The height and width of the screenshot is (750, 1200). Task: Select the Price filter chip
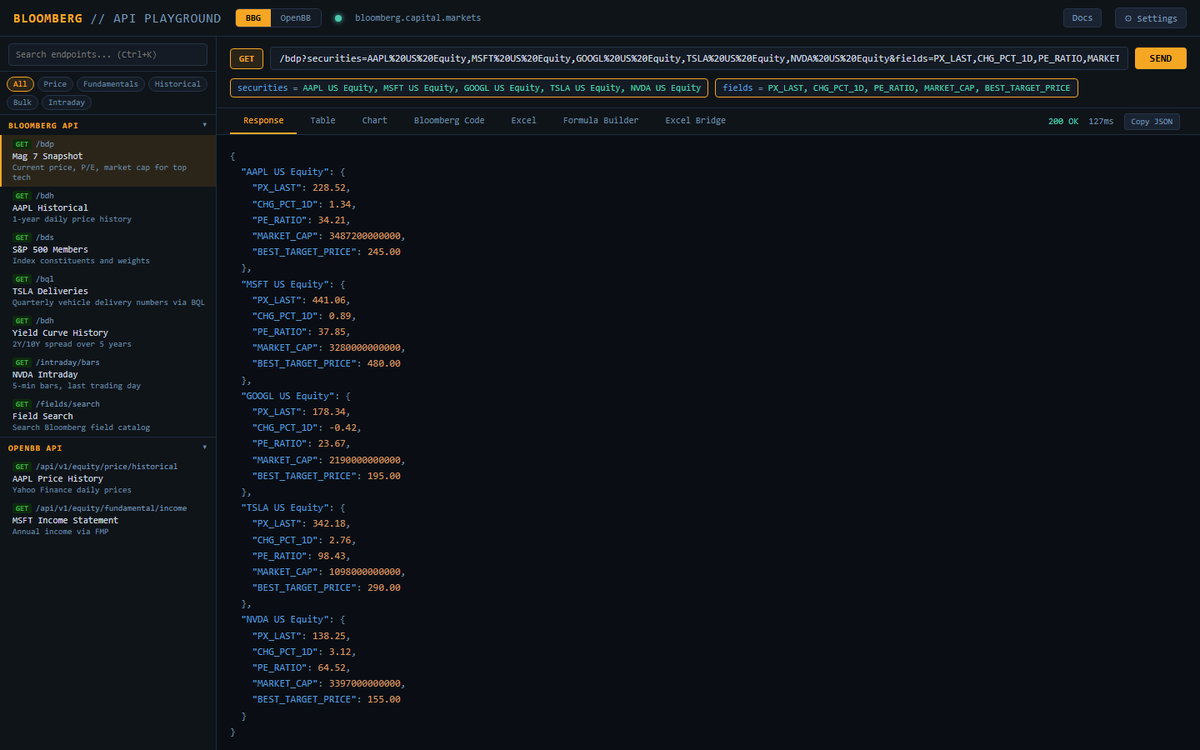[x=56, y=84]
